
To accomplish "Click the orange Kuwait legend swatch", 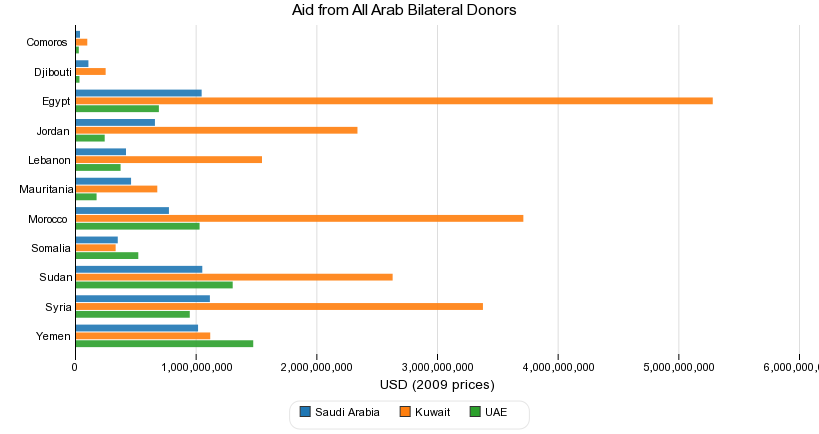I will coord(405,412).
